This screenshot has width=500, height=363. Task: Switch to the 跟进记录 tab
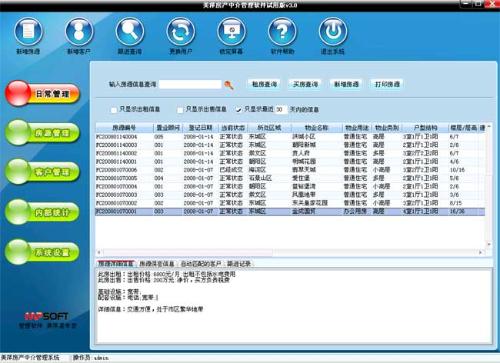[239, 264]
